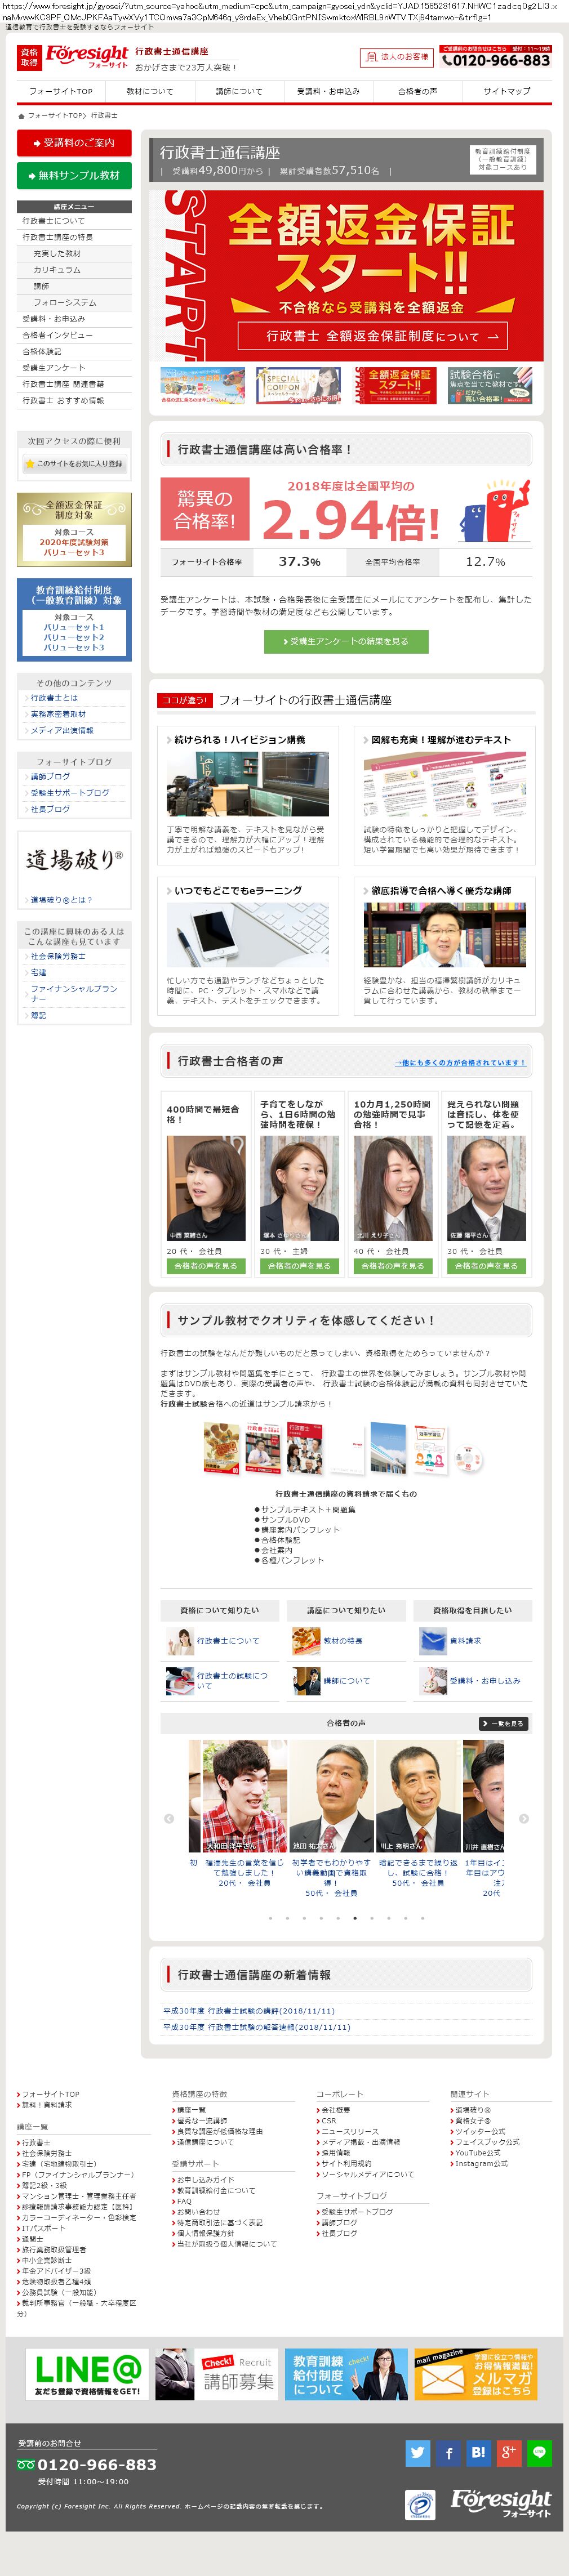The height and width of the screenshot is (2576, 569).
Task: Click メルマガ登録はこちら banner
Action: 476,2375
